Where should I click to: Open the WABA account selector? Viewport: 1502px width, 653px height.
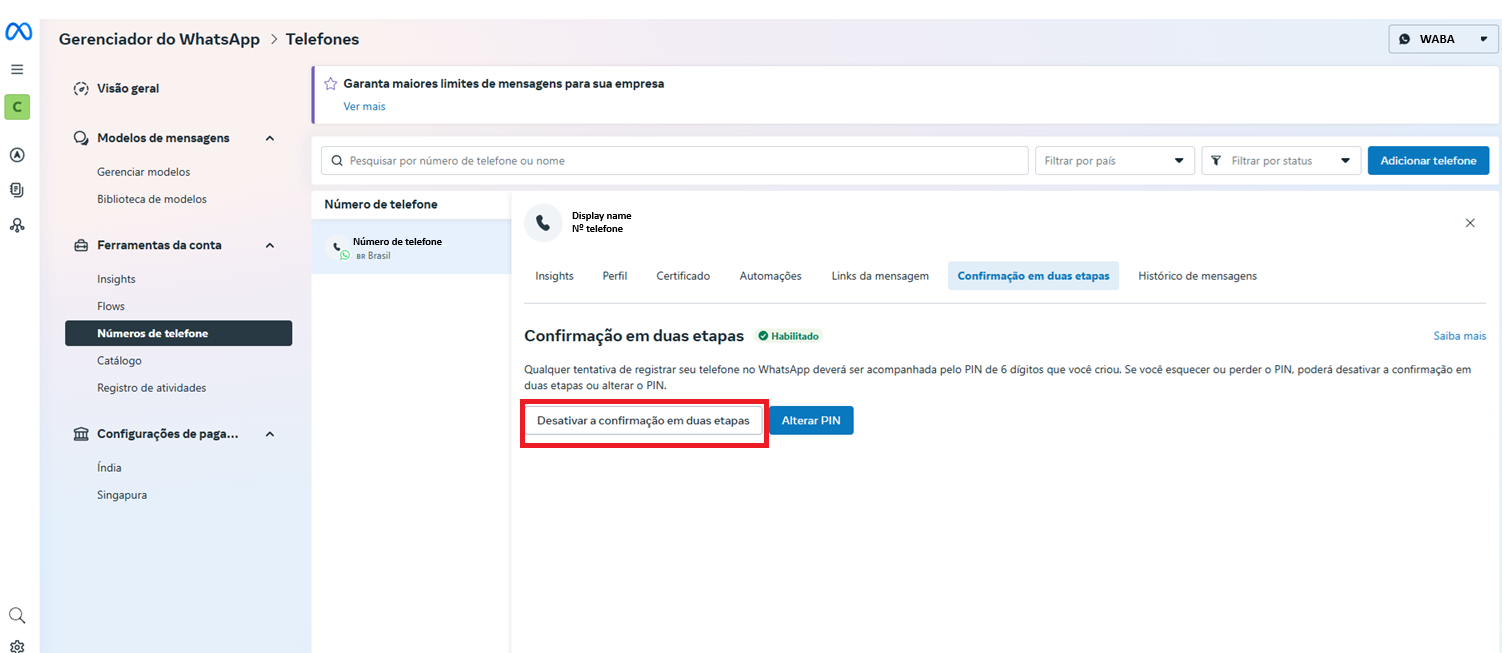pos(1442,39)
